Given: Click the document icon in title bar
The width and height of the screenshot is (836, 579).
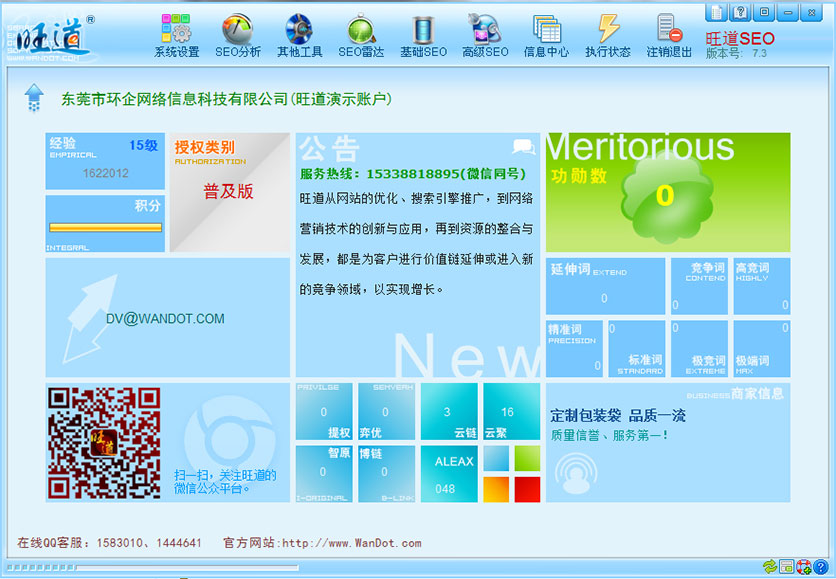Looking at the screenshot, I should coord(717,12).
